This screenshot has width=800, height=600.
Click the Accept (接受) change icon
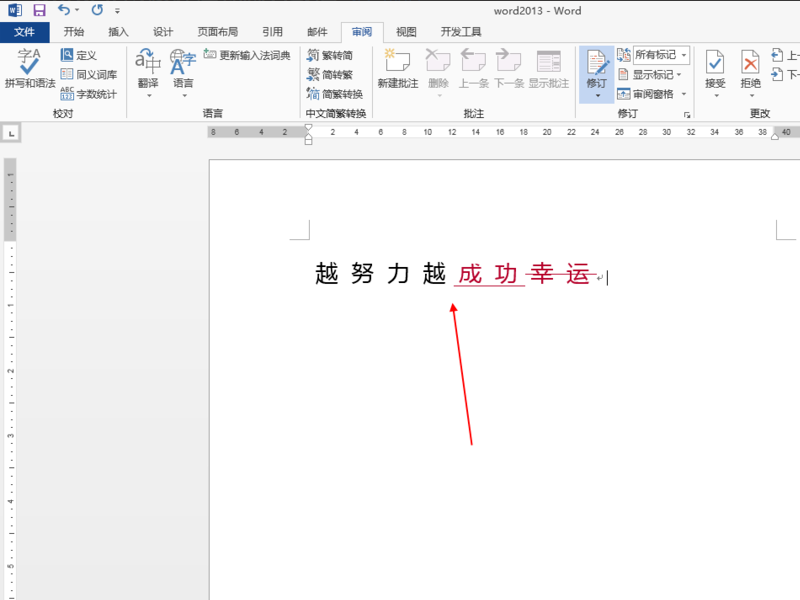715,67
